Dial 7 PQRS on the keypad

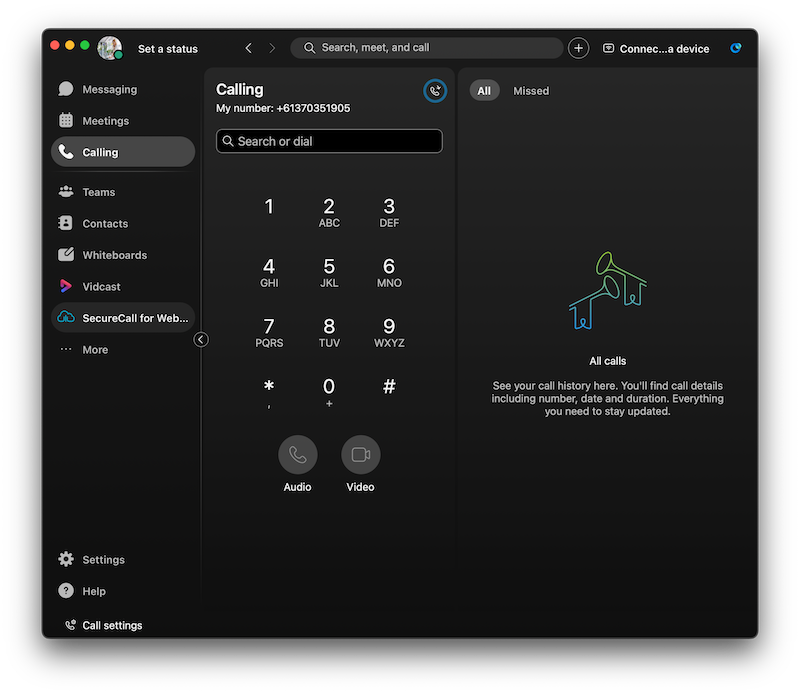coord(269,332)
